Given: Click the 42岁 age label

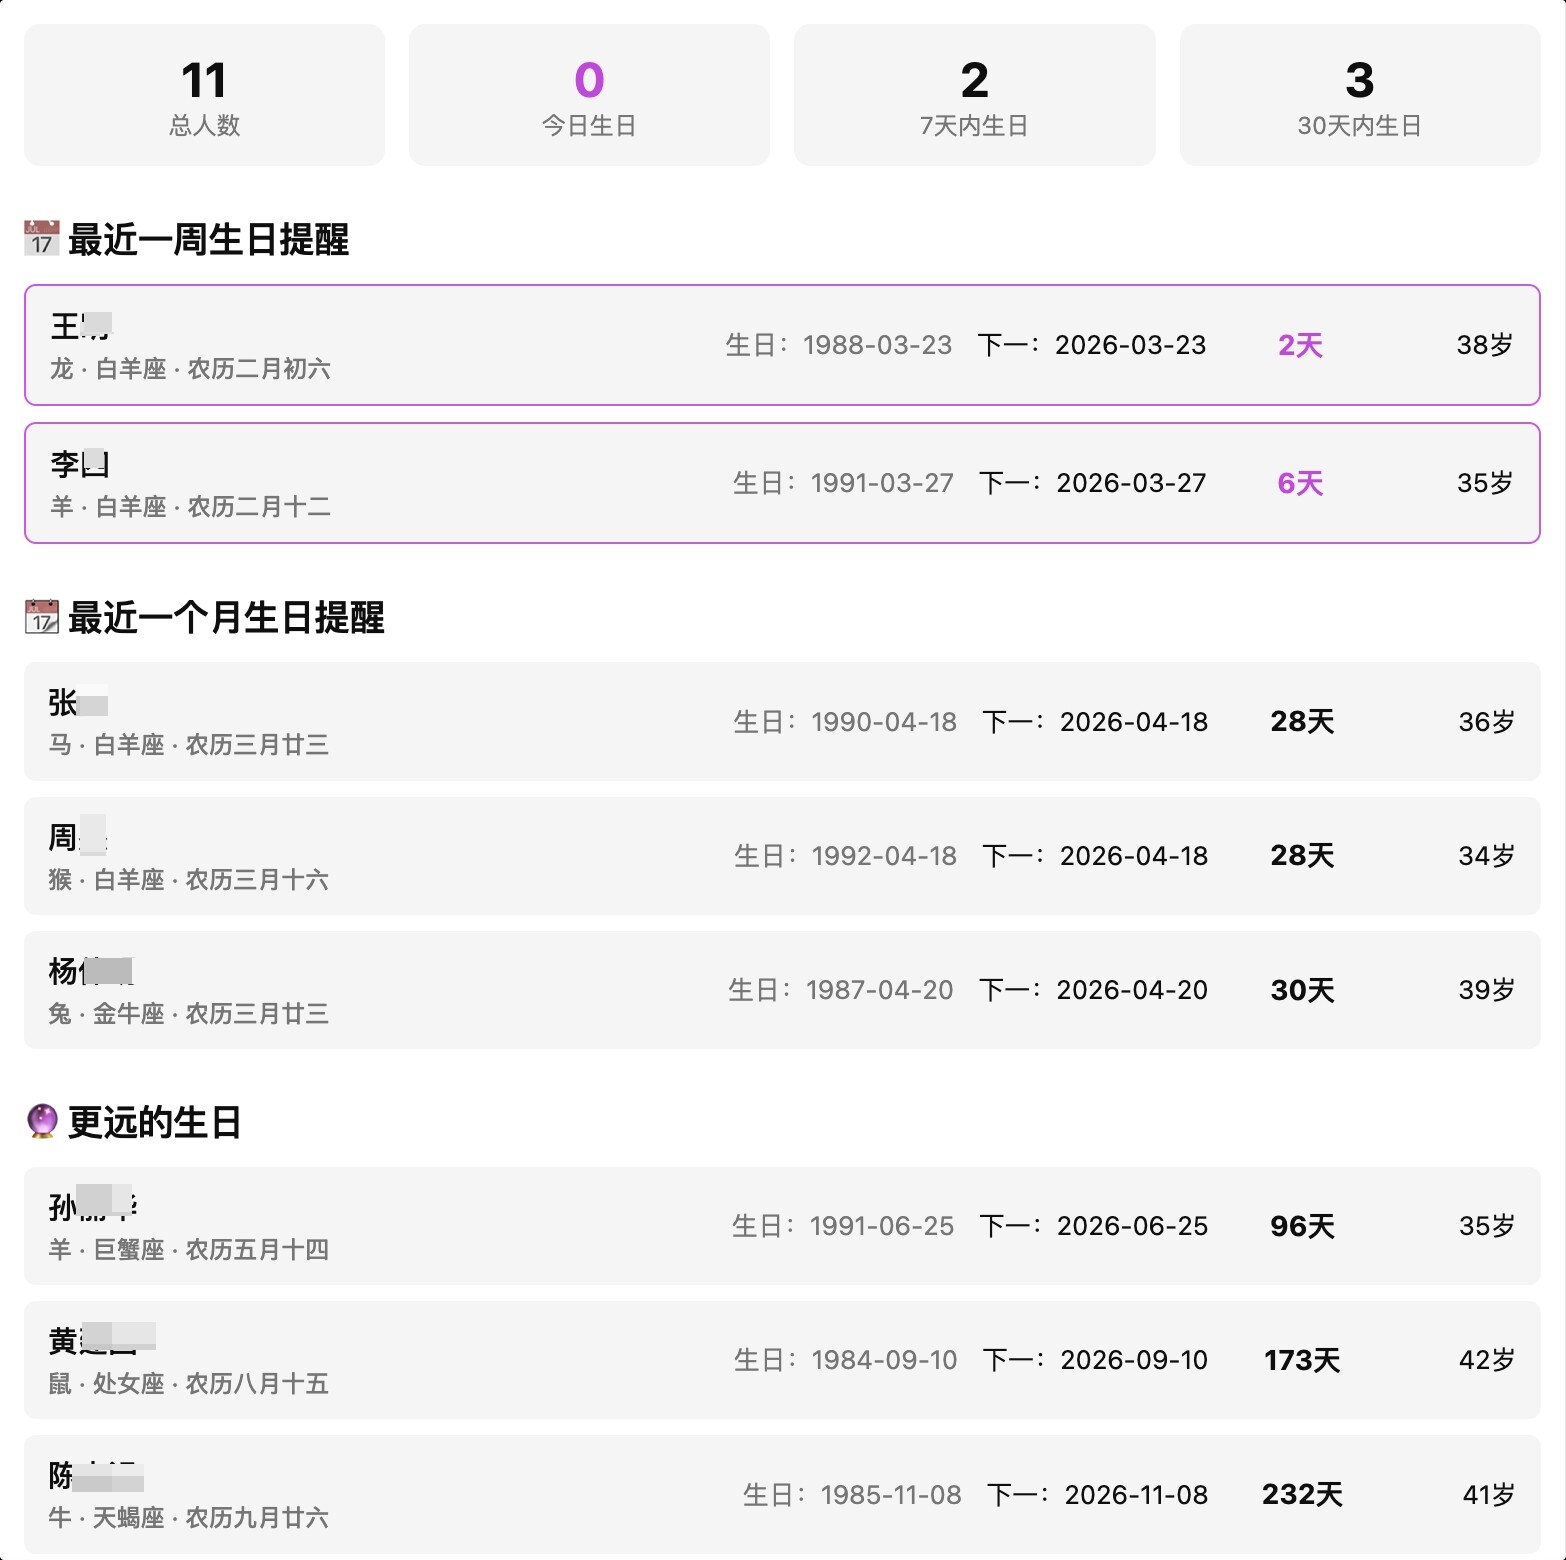Looking at the screenshot, I should pos(1486,1360).
